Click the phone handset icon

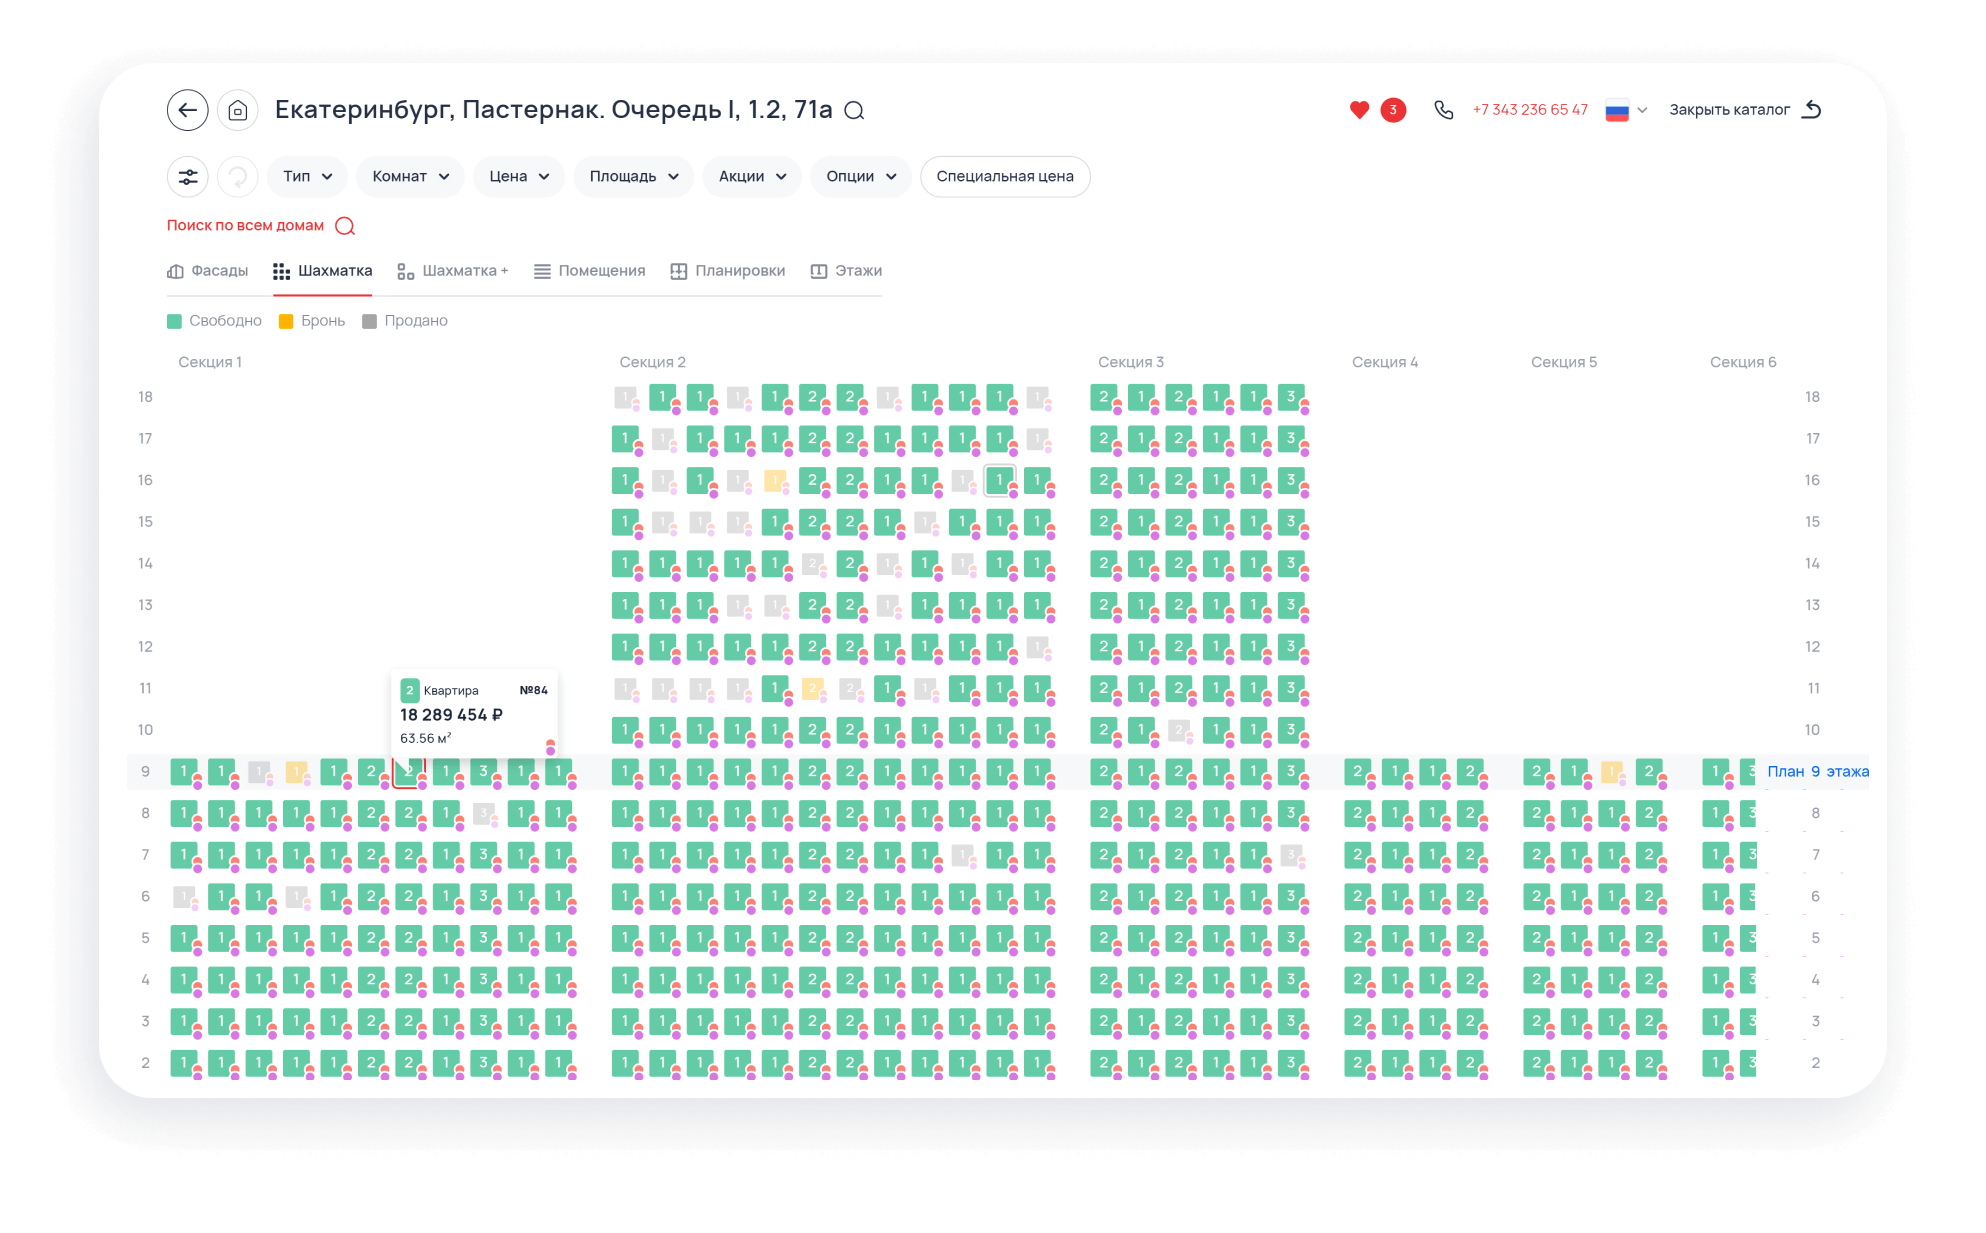click(x=1443, y=110)
